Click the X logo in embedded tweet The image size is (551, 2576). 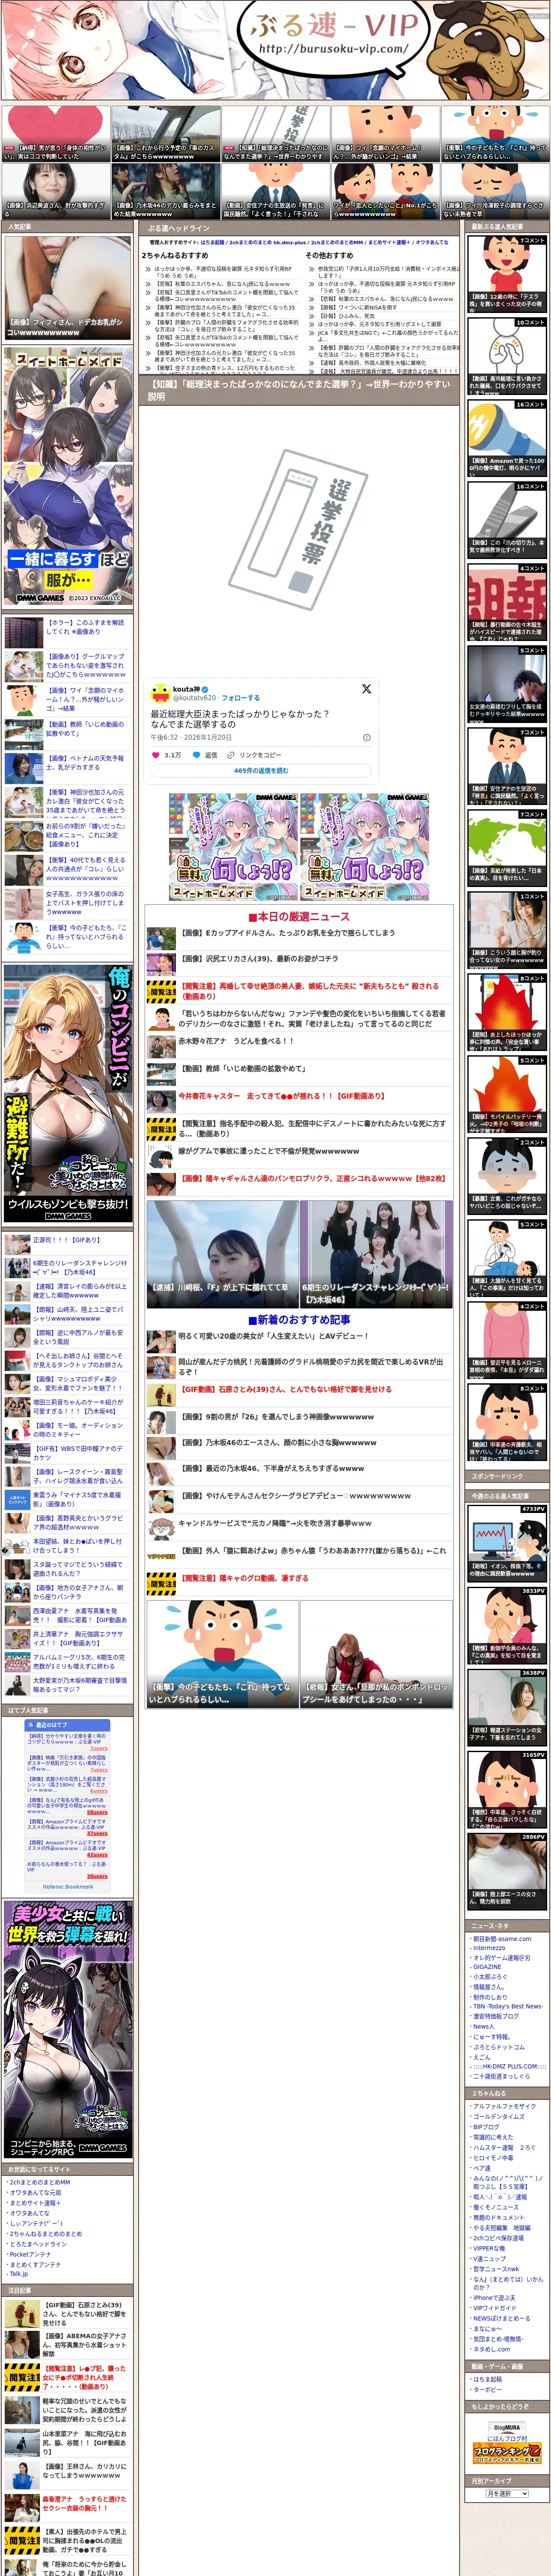point(366,689)
